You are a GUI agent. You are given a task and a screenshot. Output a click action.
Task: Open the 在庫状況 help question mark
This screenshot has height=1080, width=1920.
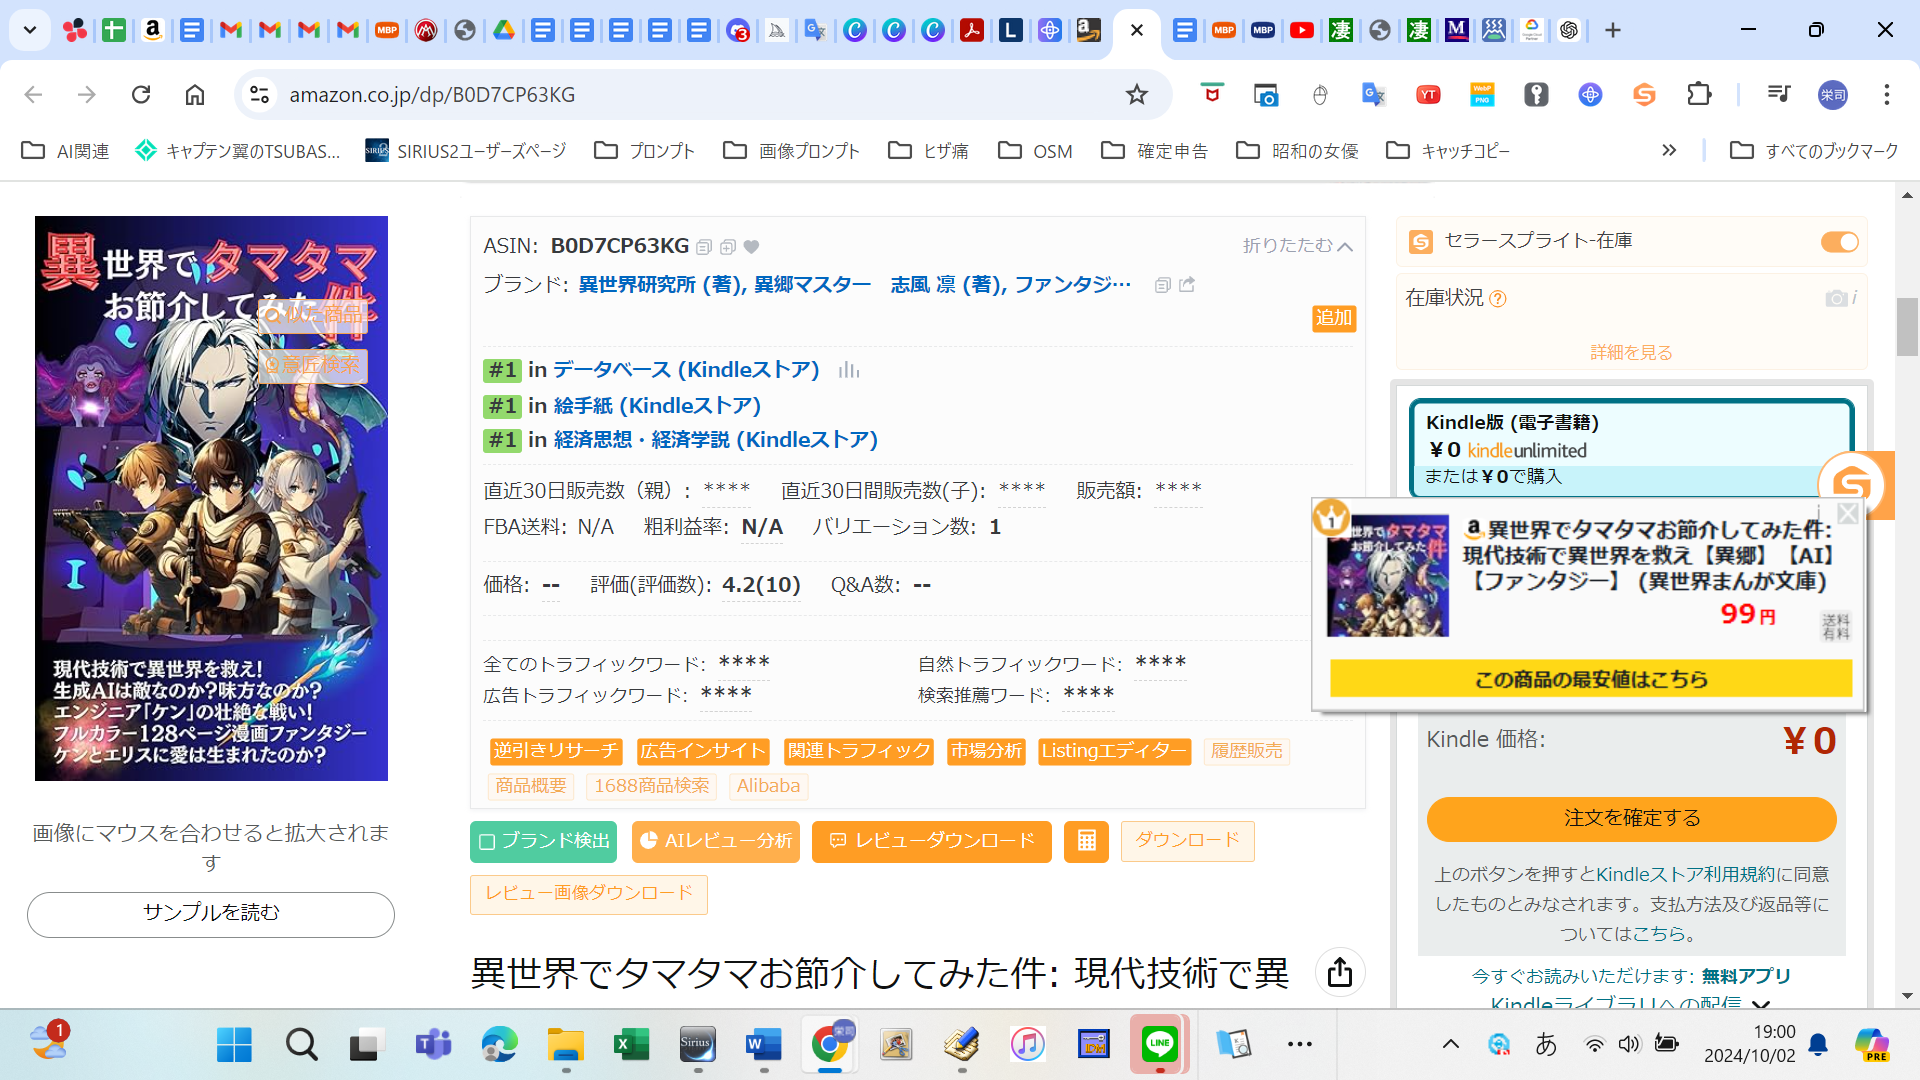1497,298
